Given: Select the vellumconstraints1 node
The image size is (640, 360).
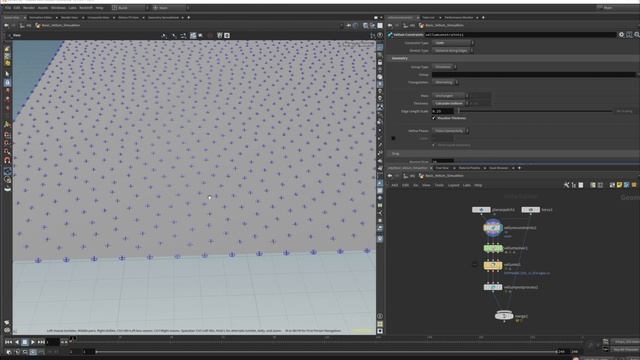Looking at the screenshot, I should pyautogui.click(x=493, y=228).
